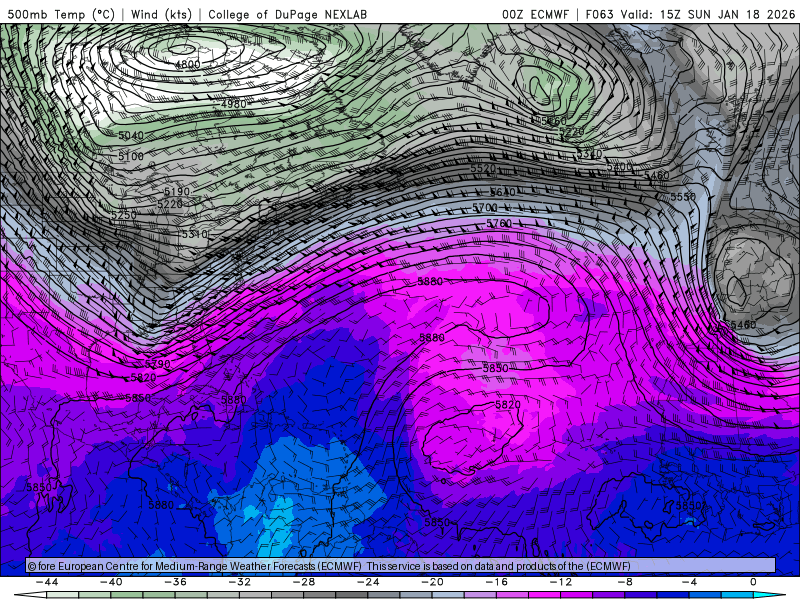Click the "00Z ECMWF" model run label
The image size is (800, 600).
535,14
